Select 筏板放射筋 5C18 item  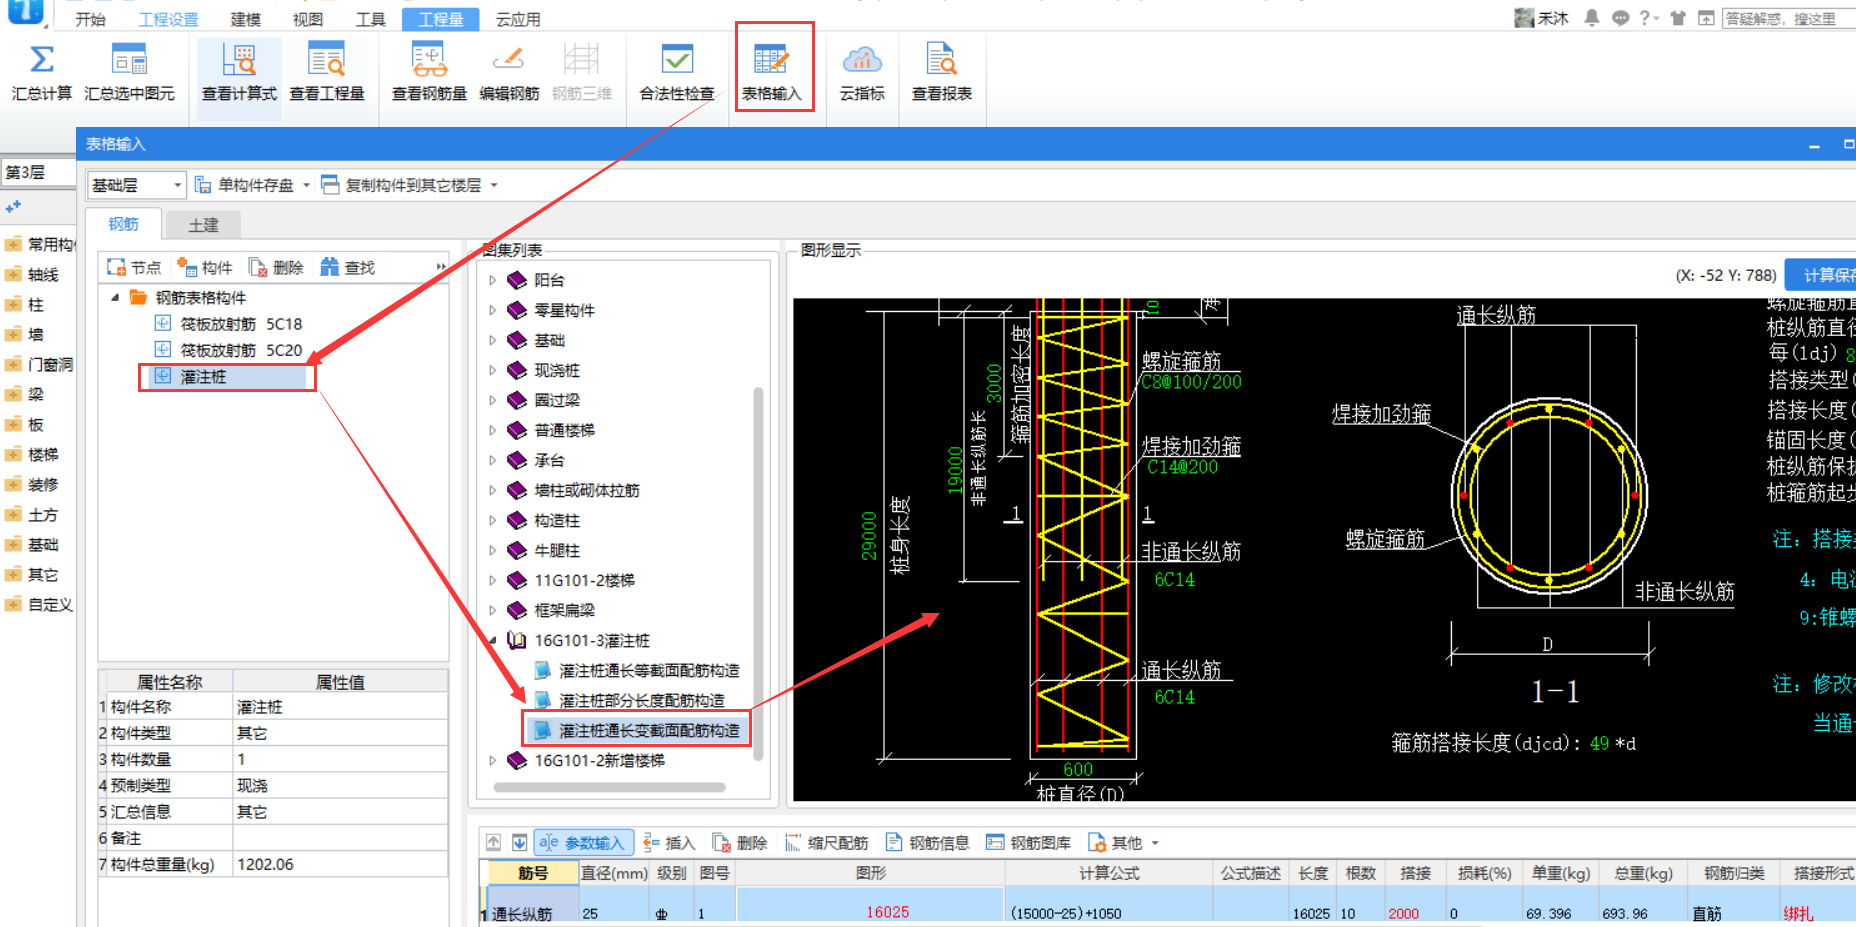(241, 324)
